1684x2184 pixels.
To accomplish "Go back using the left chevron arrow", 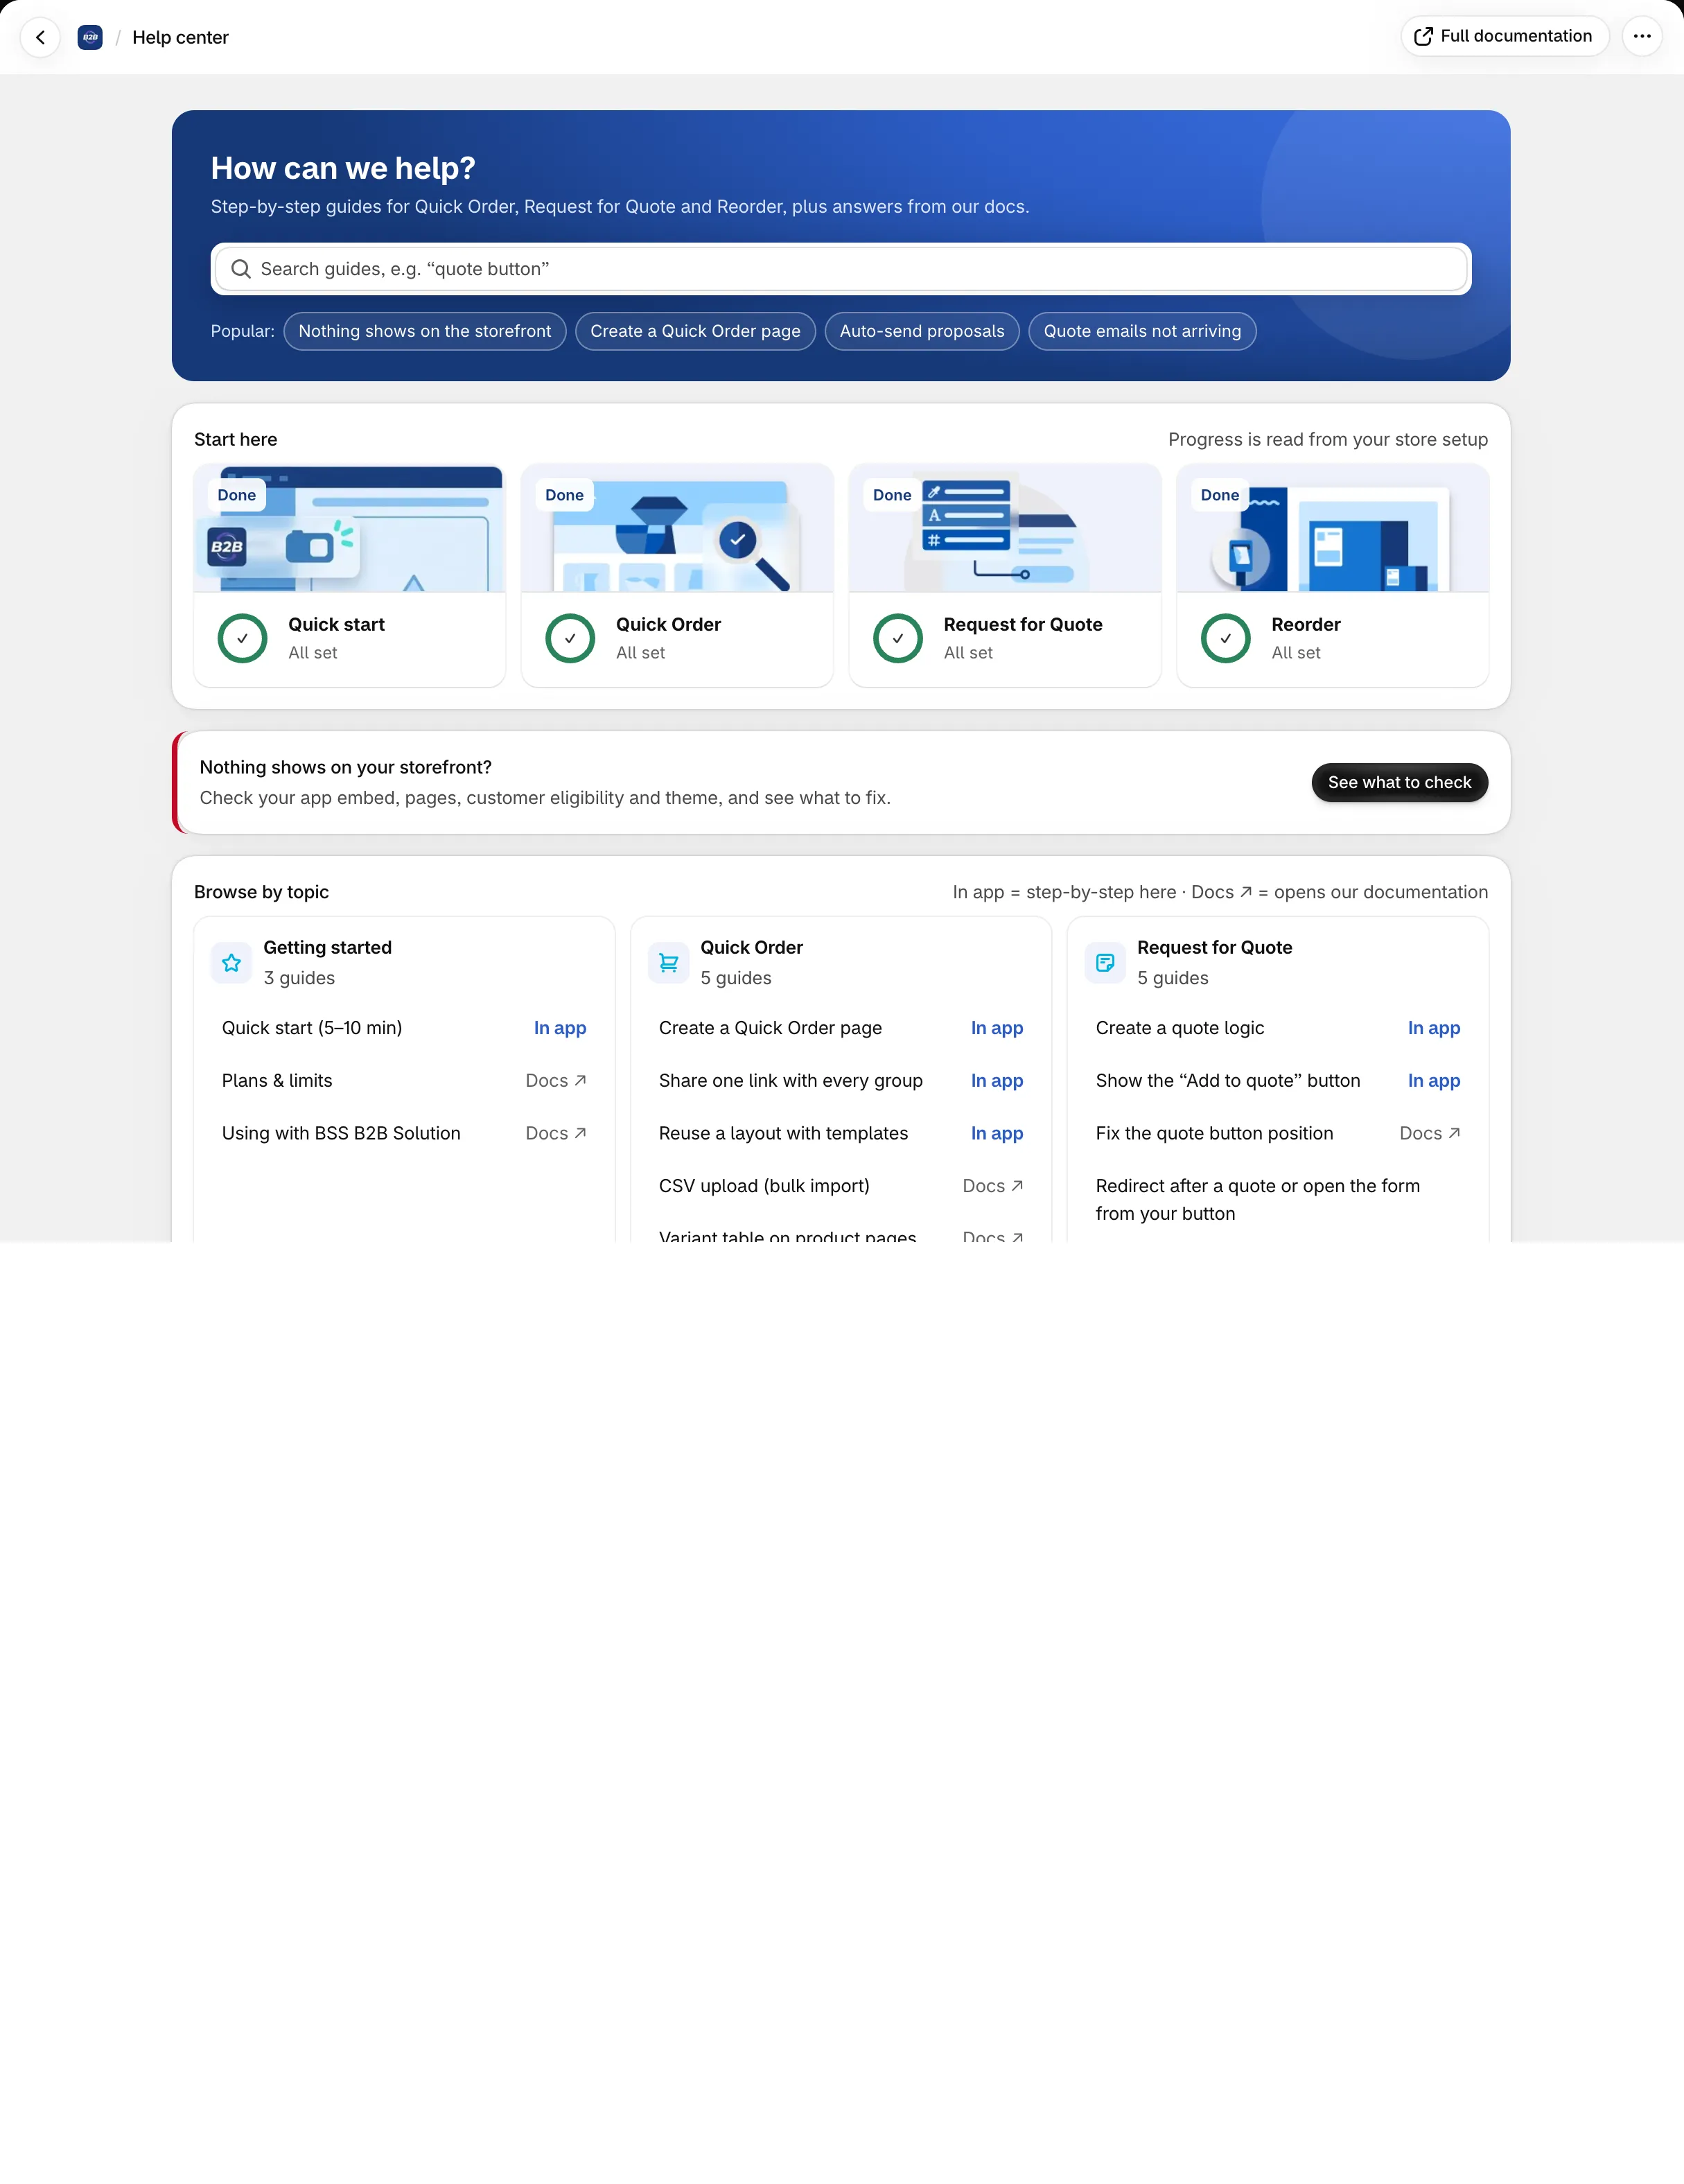I will point(41,37).
